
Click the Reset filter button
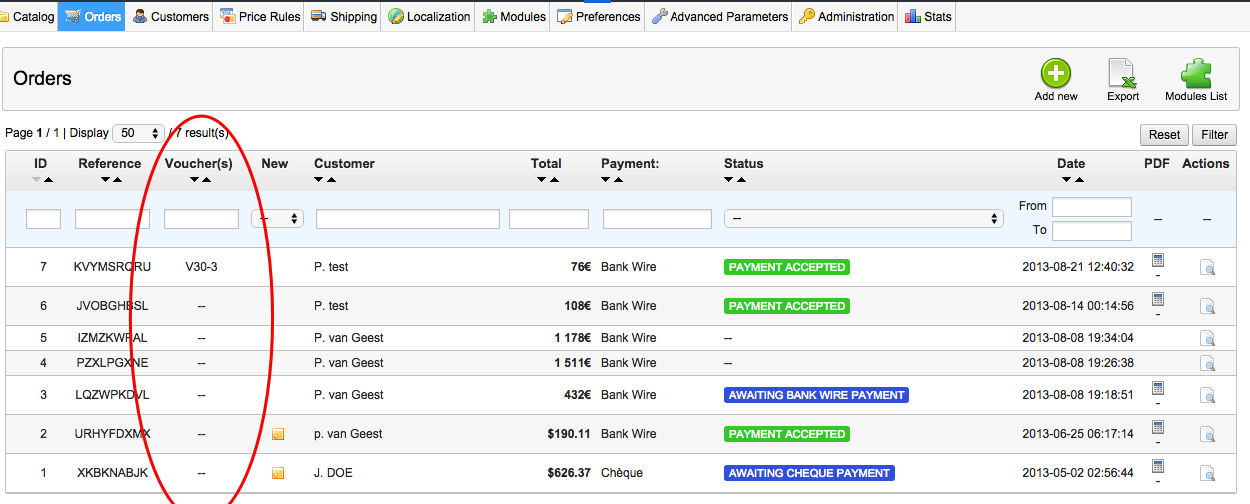click(1164, 135)
